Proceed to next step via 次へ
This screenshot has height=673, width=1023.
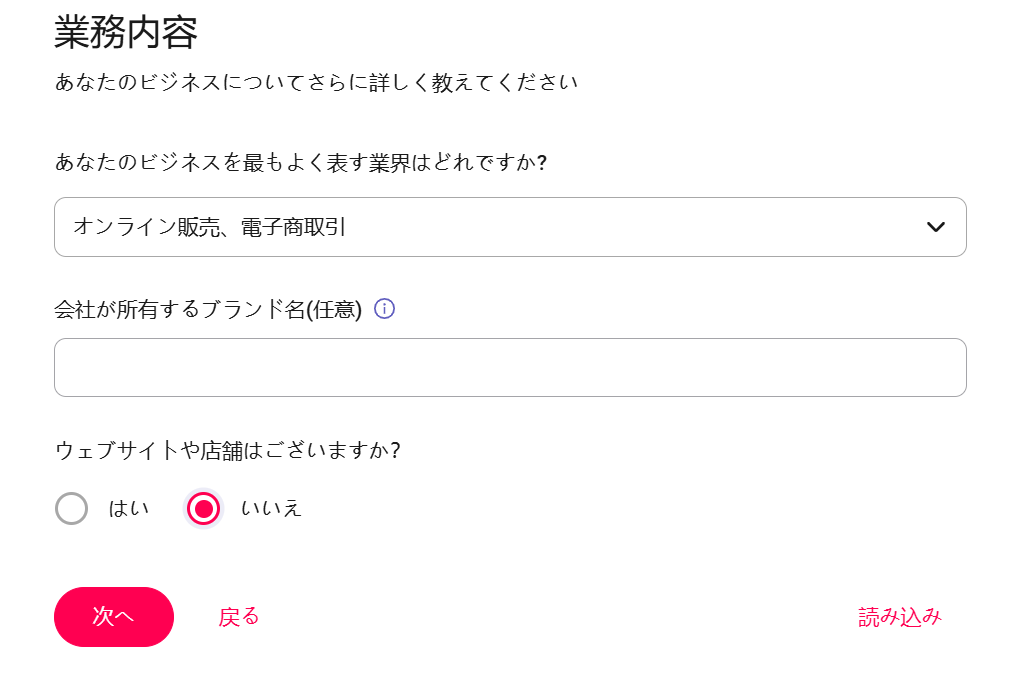pyautogui.click(x=114, y=616)
